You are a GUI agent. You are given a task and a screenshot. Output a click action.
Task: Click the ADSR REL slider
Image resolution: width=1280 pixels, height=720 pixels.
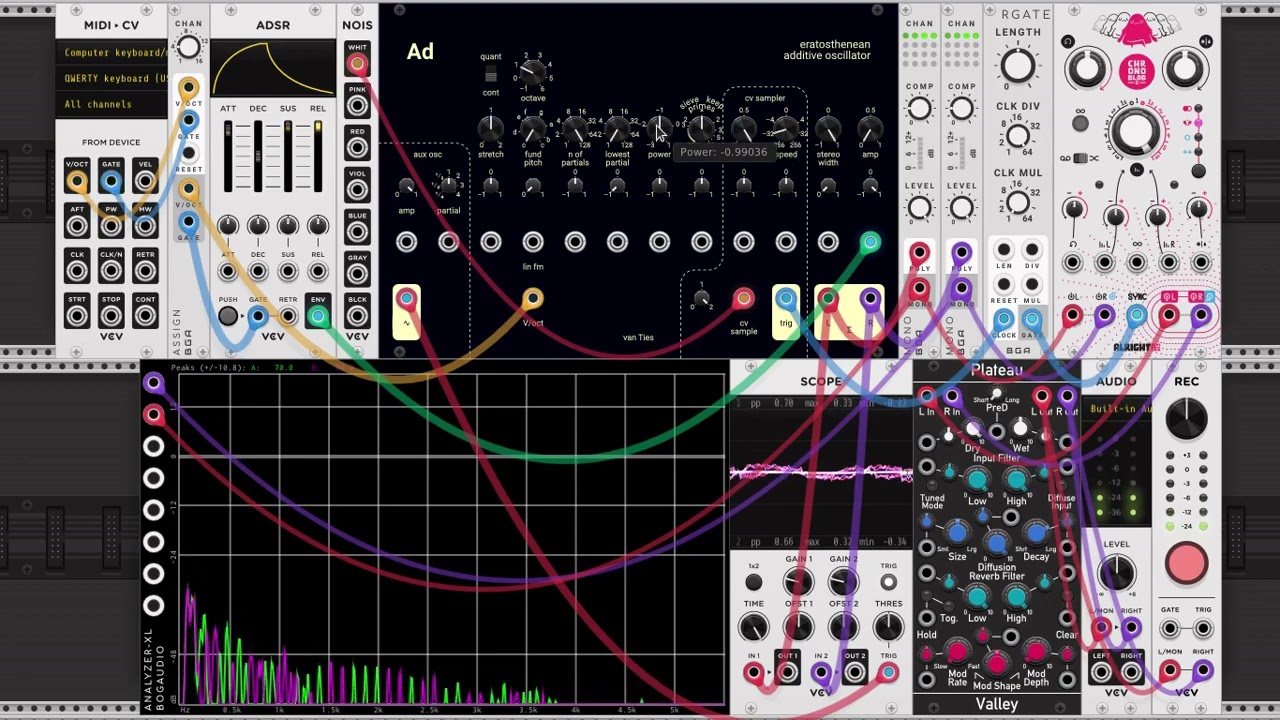(318, 157)
